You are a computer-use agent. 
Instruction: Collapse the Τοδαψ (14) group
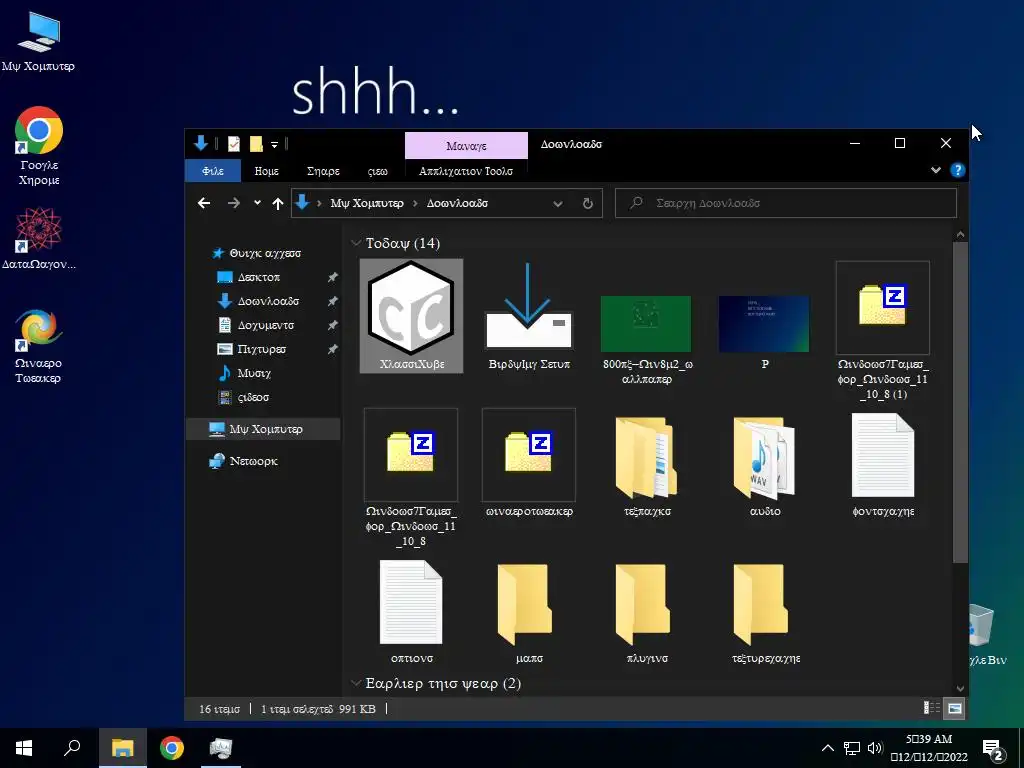[356, 243]
